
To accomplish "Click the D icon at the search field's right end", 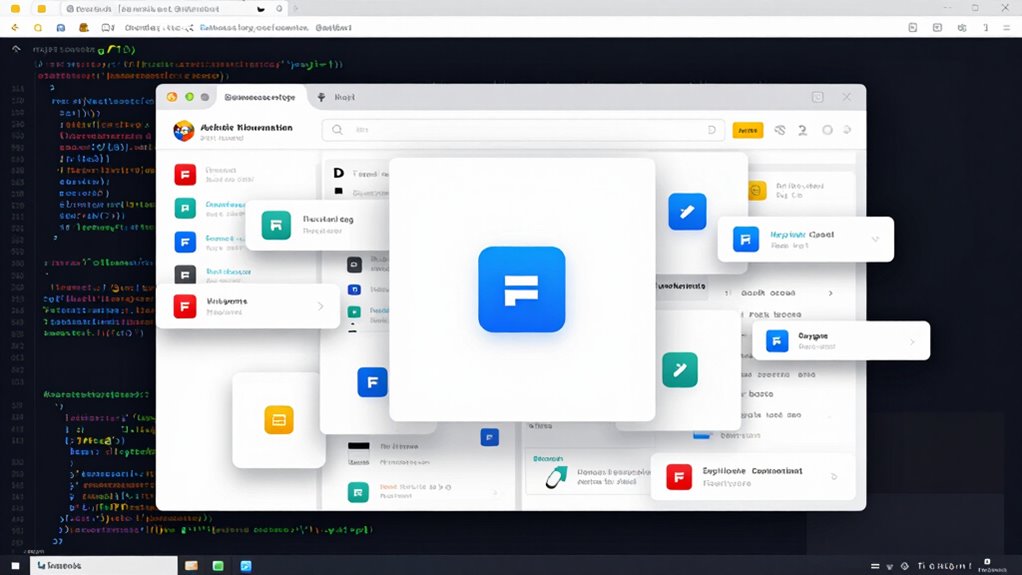I will (x=712, y=130).
